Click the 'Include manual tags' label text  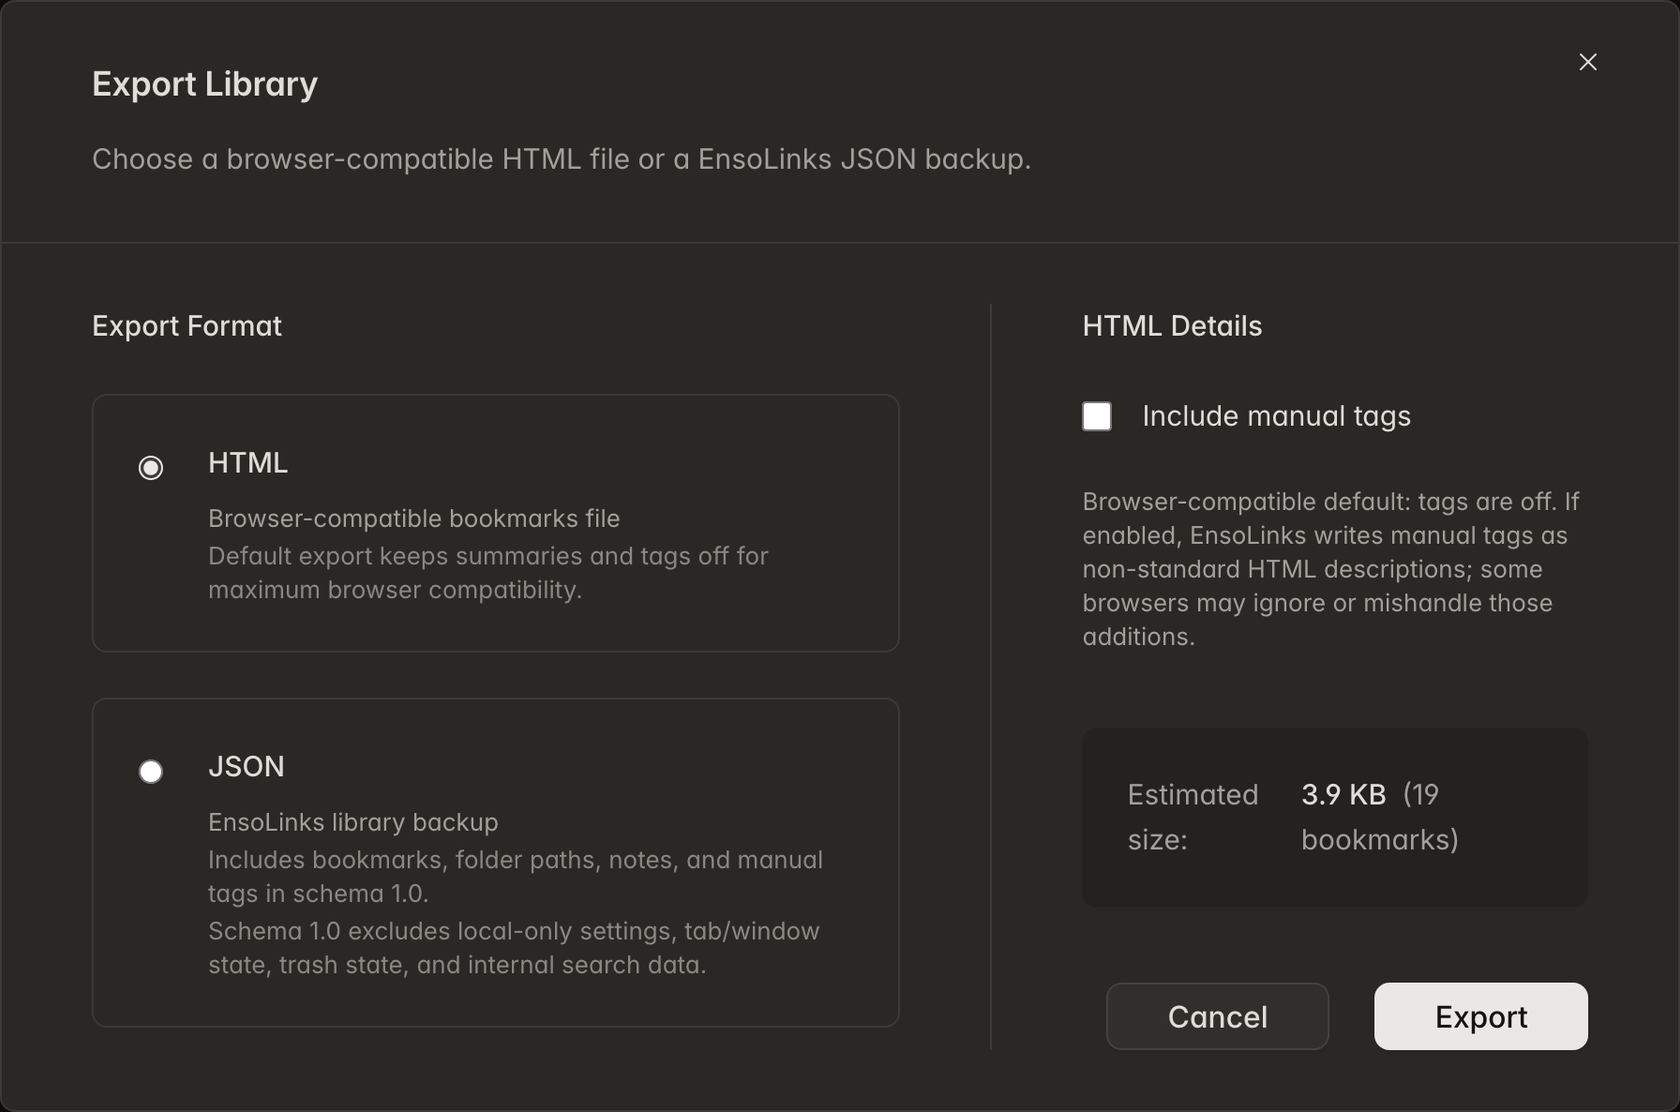[x=1276, y=416]
